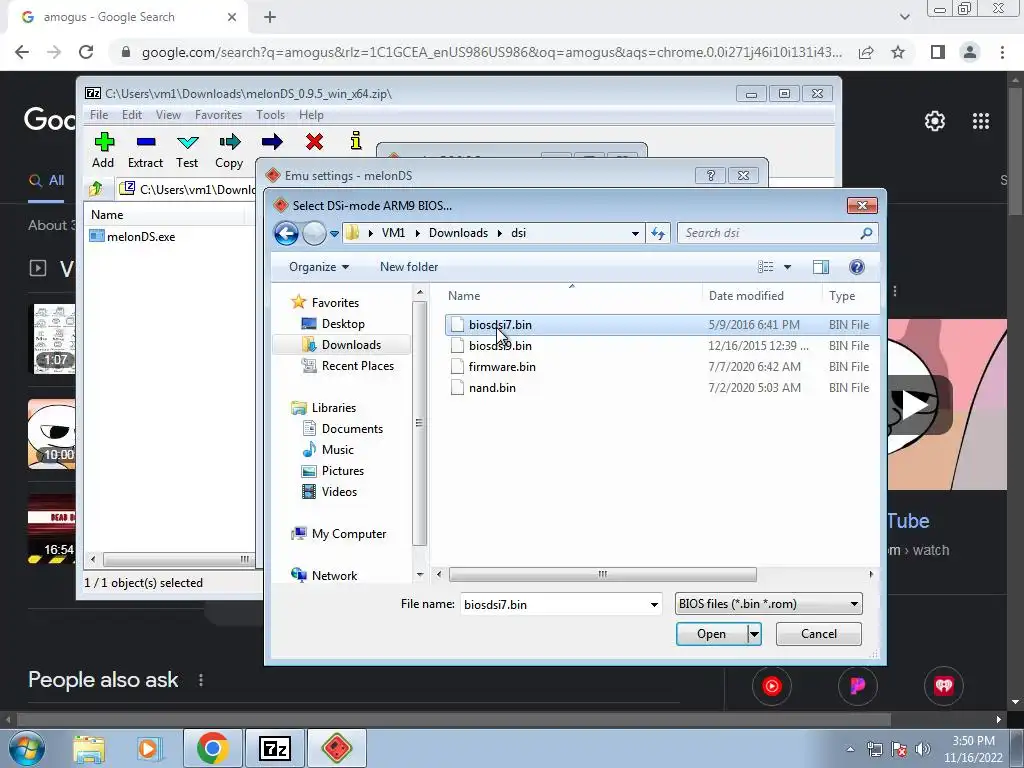Click the file dialog forward arrow

pos(314,233)
